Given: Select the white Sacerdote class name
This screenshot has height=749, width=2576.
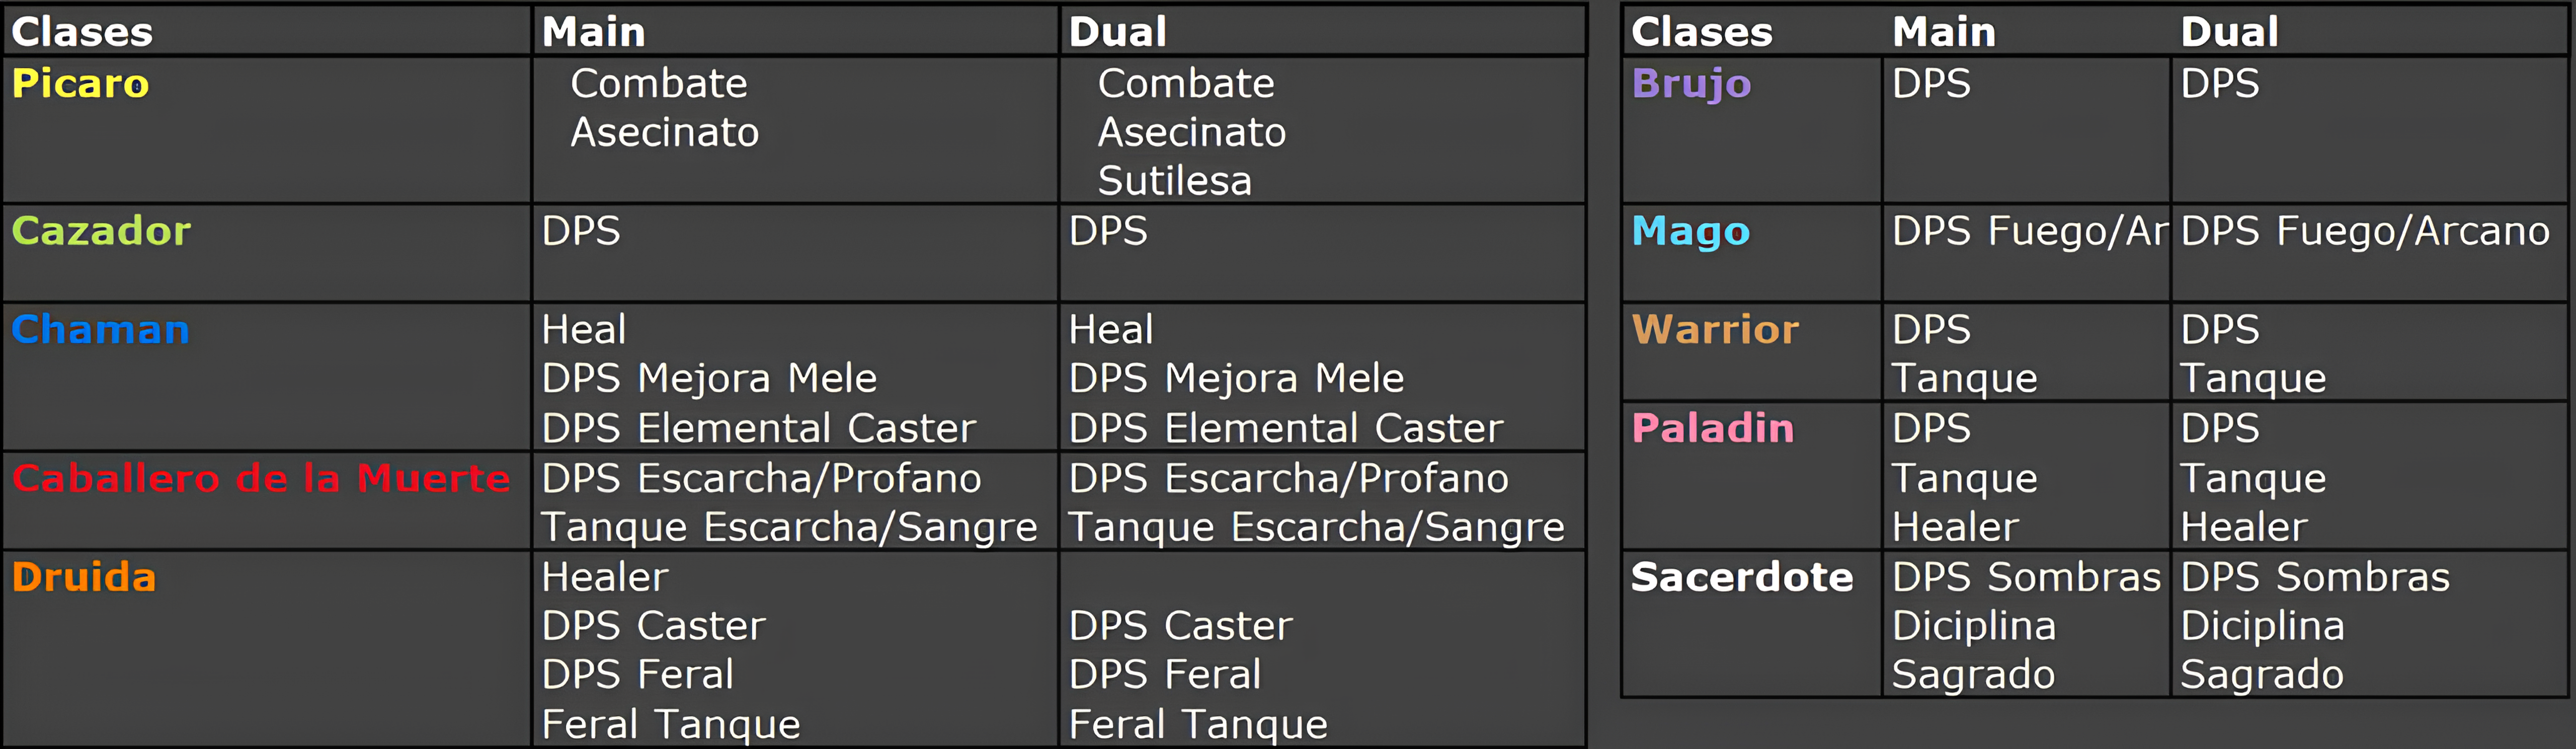Looking at the screenshot, I should (x=1742, y=577).
